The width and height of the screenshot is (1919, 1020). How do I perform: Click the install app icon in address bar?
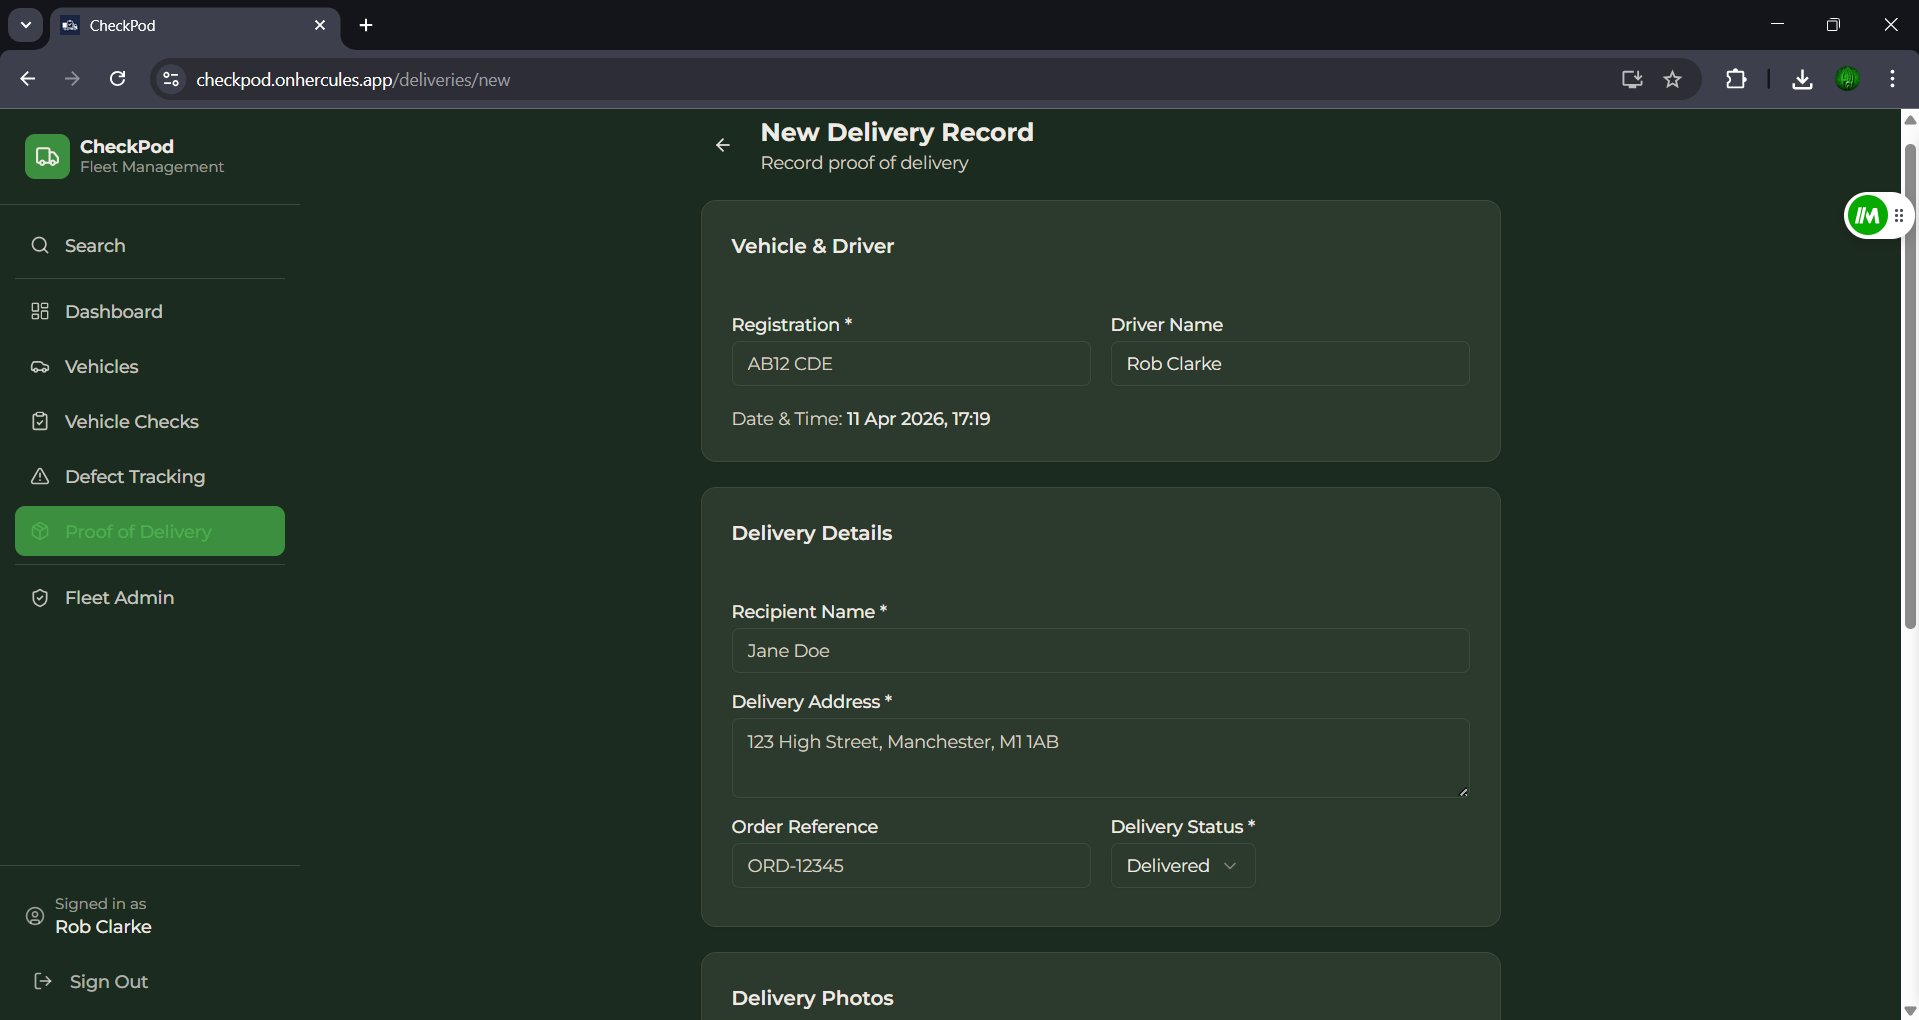[x=1632, y=80]
